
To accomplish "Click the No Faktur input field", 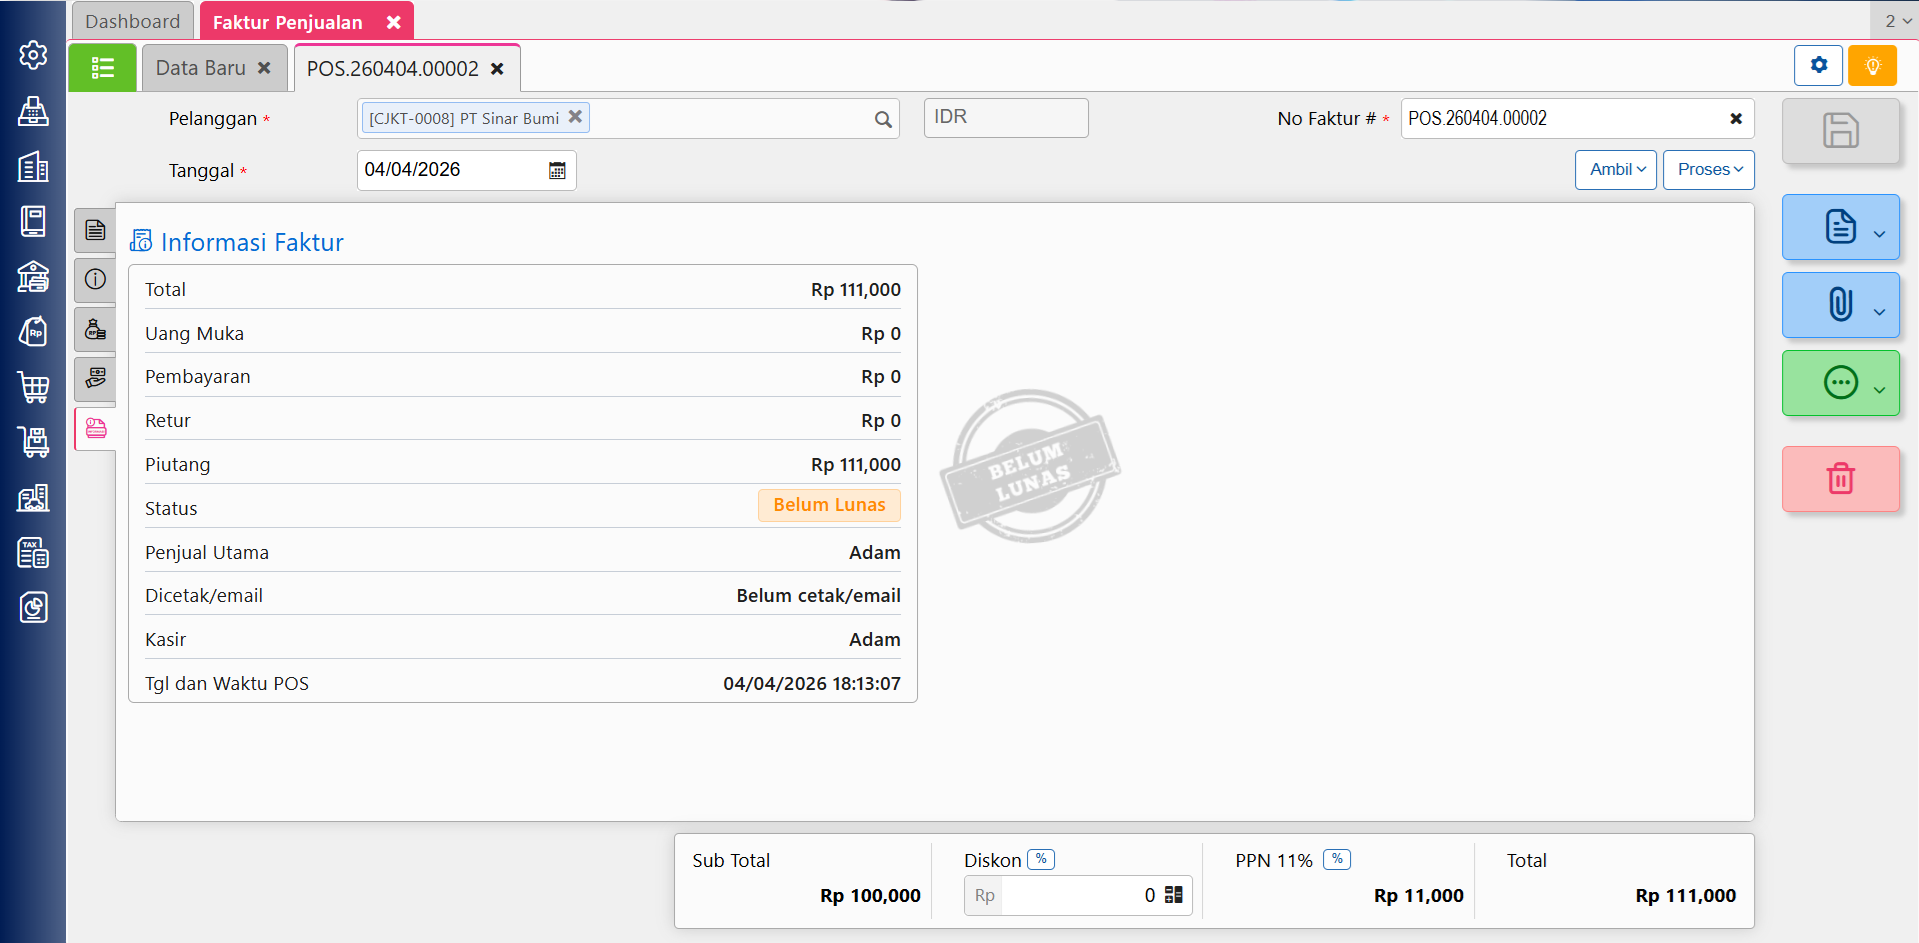I will click(1560, 119).
